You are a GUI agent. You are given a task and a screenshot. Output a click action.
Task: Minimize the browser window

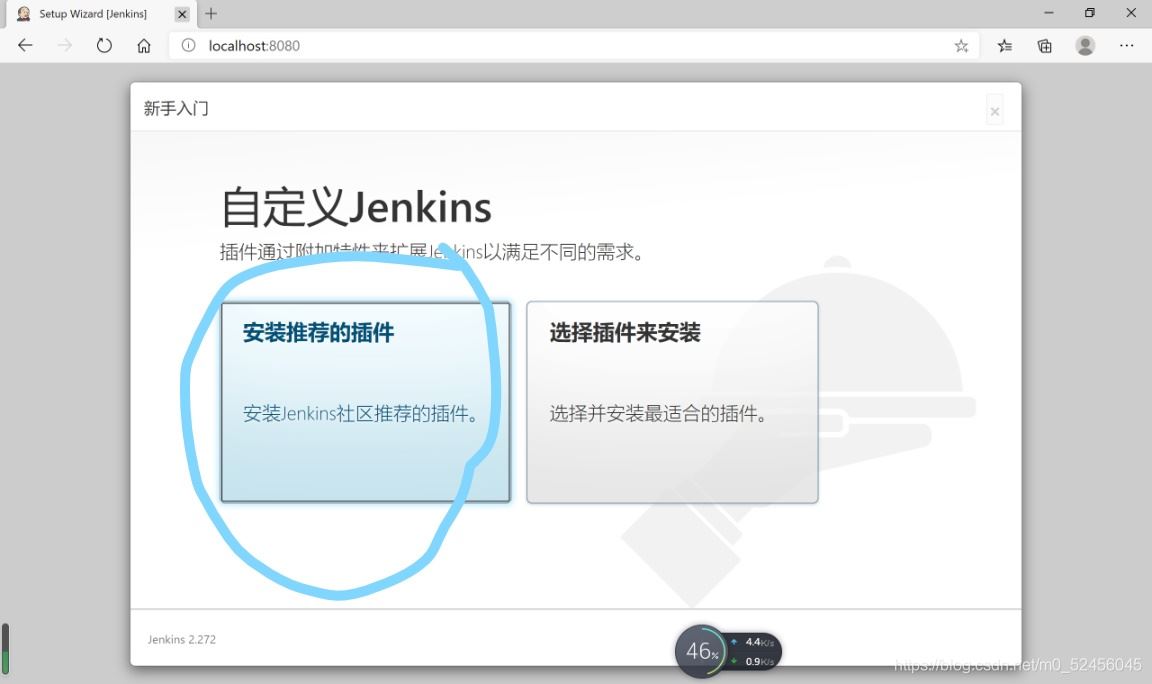point(1048,12)
